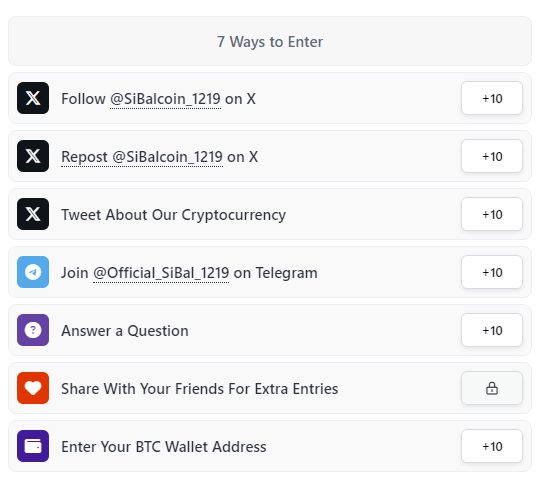Open the @SiBalcoin_1219 link in Follow row
The width and height of the screenshot is (540, 478).
pos(165,99)
